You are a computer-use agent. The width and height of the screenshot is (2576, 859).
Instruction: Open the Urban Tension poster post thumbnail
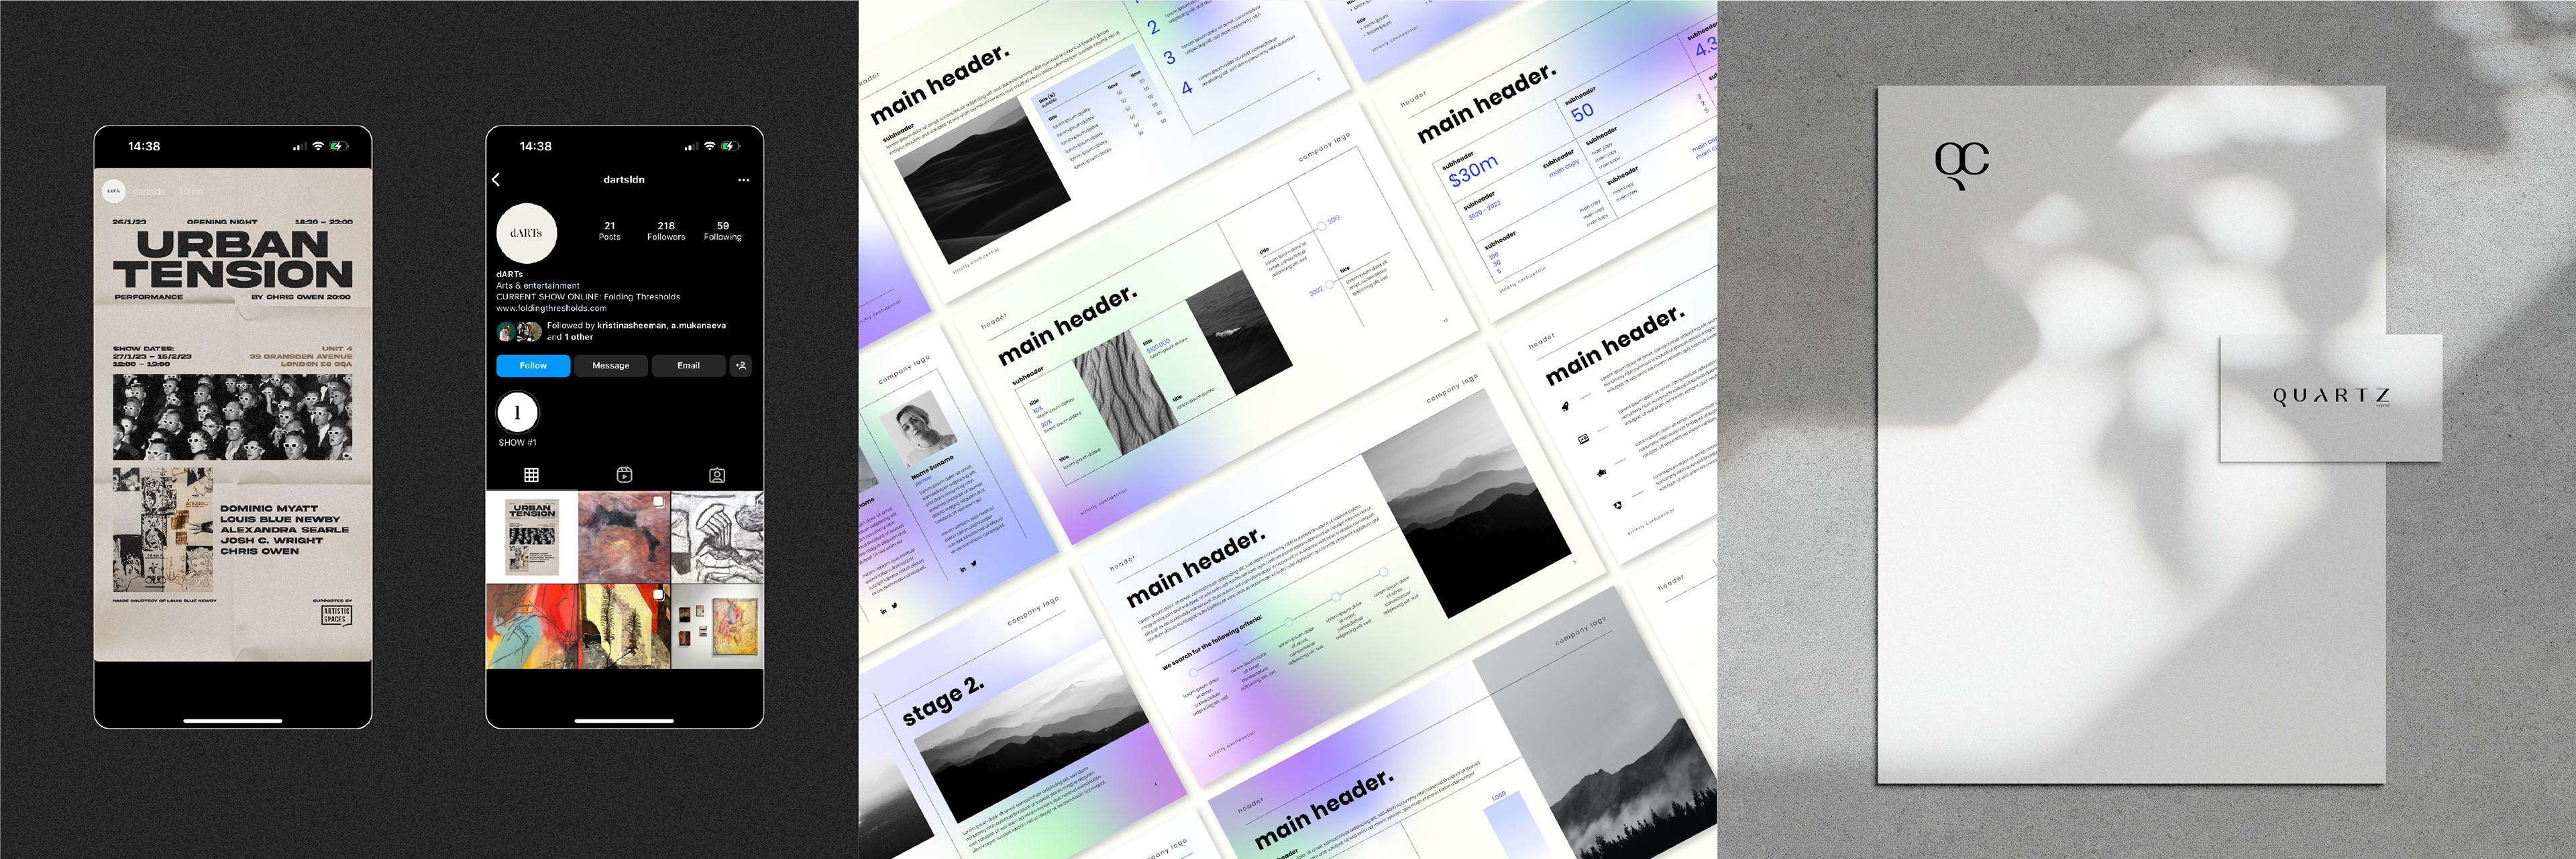pos(532,536)
